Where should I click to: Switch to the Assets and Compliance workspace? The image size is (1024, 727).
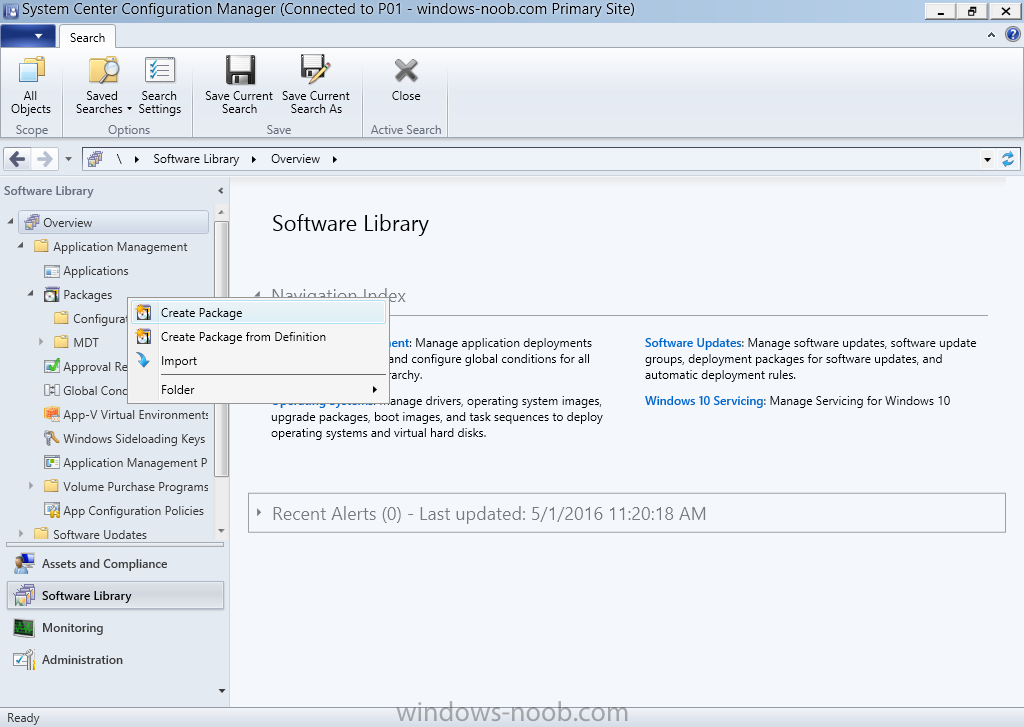click(x=115, y=564)
